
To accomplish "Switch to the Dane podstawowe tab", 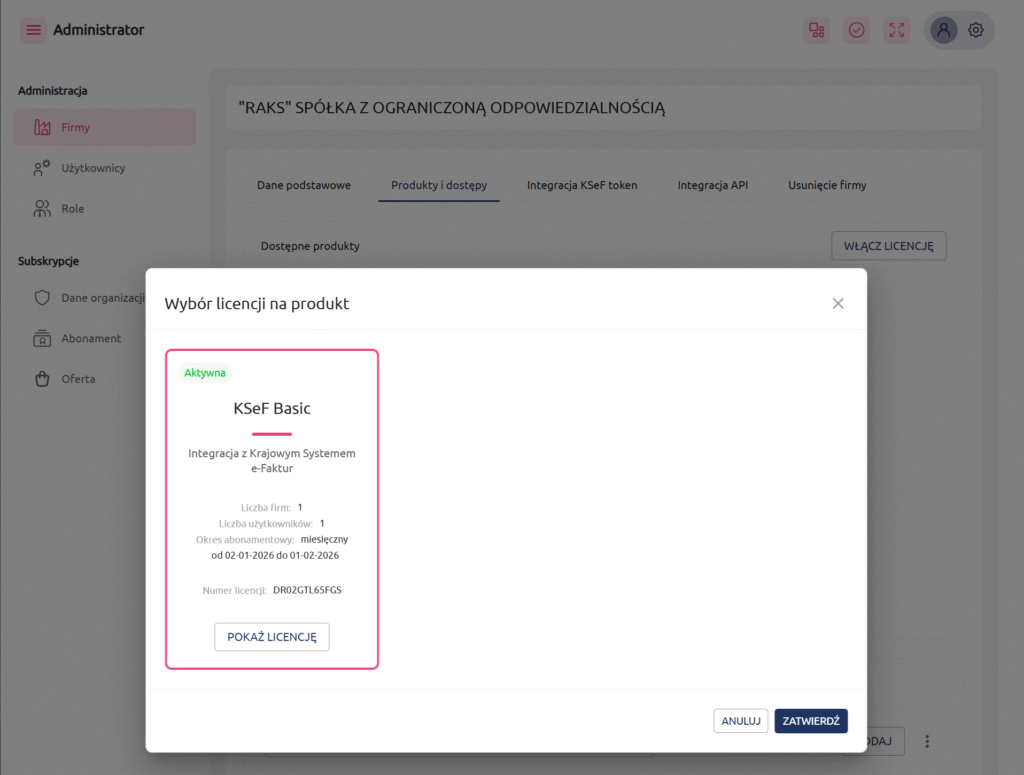I will point(304,185).
